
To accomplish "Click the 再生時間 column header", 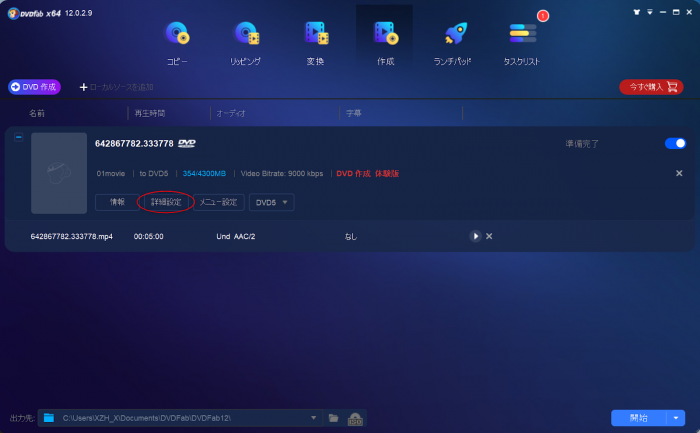I will pyautogui.click(x=150, y=113).
